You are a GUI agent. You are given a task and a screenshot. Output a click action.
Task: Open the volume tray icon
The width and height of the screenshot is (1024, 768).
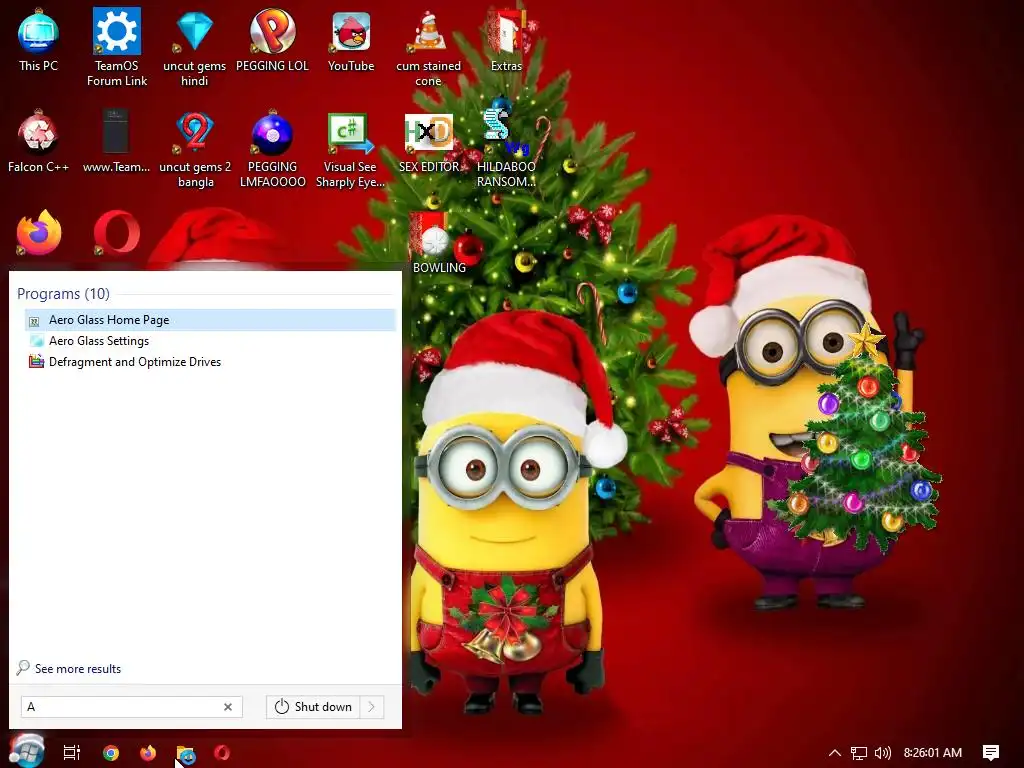pos(882,753)
